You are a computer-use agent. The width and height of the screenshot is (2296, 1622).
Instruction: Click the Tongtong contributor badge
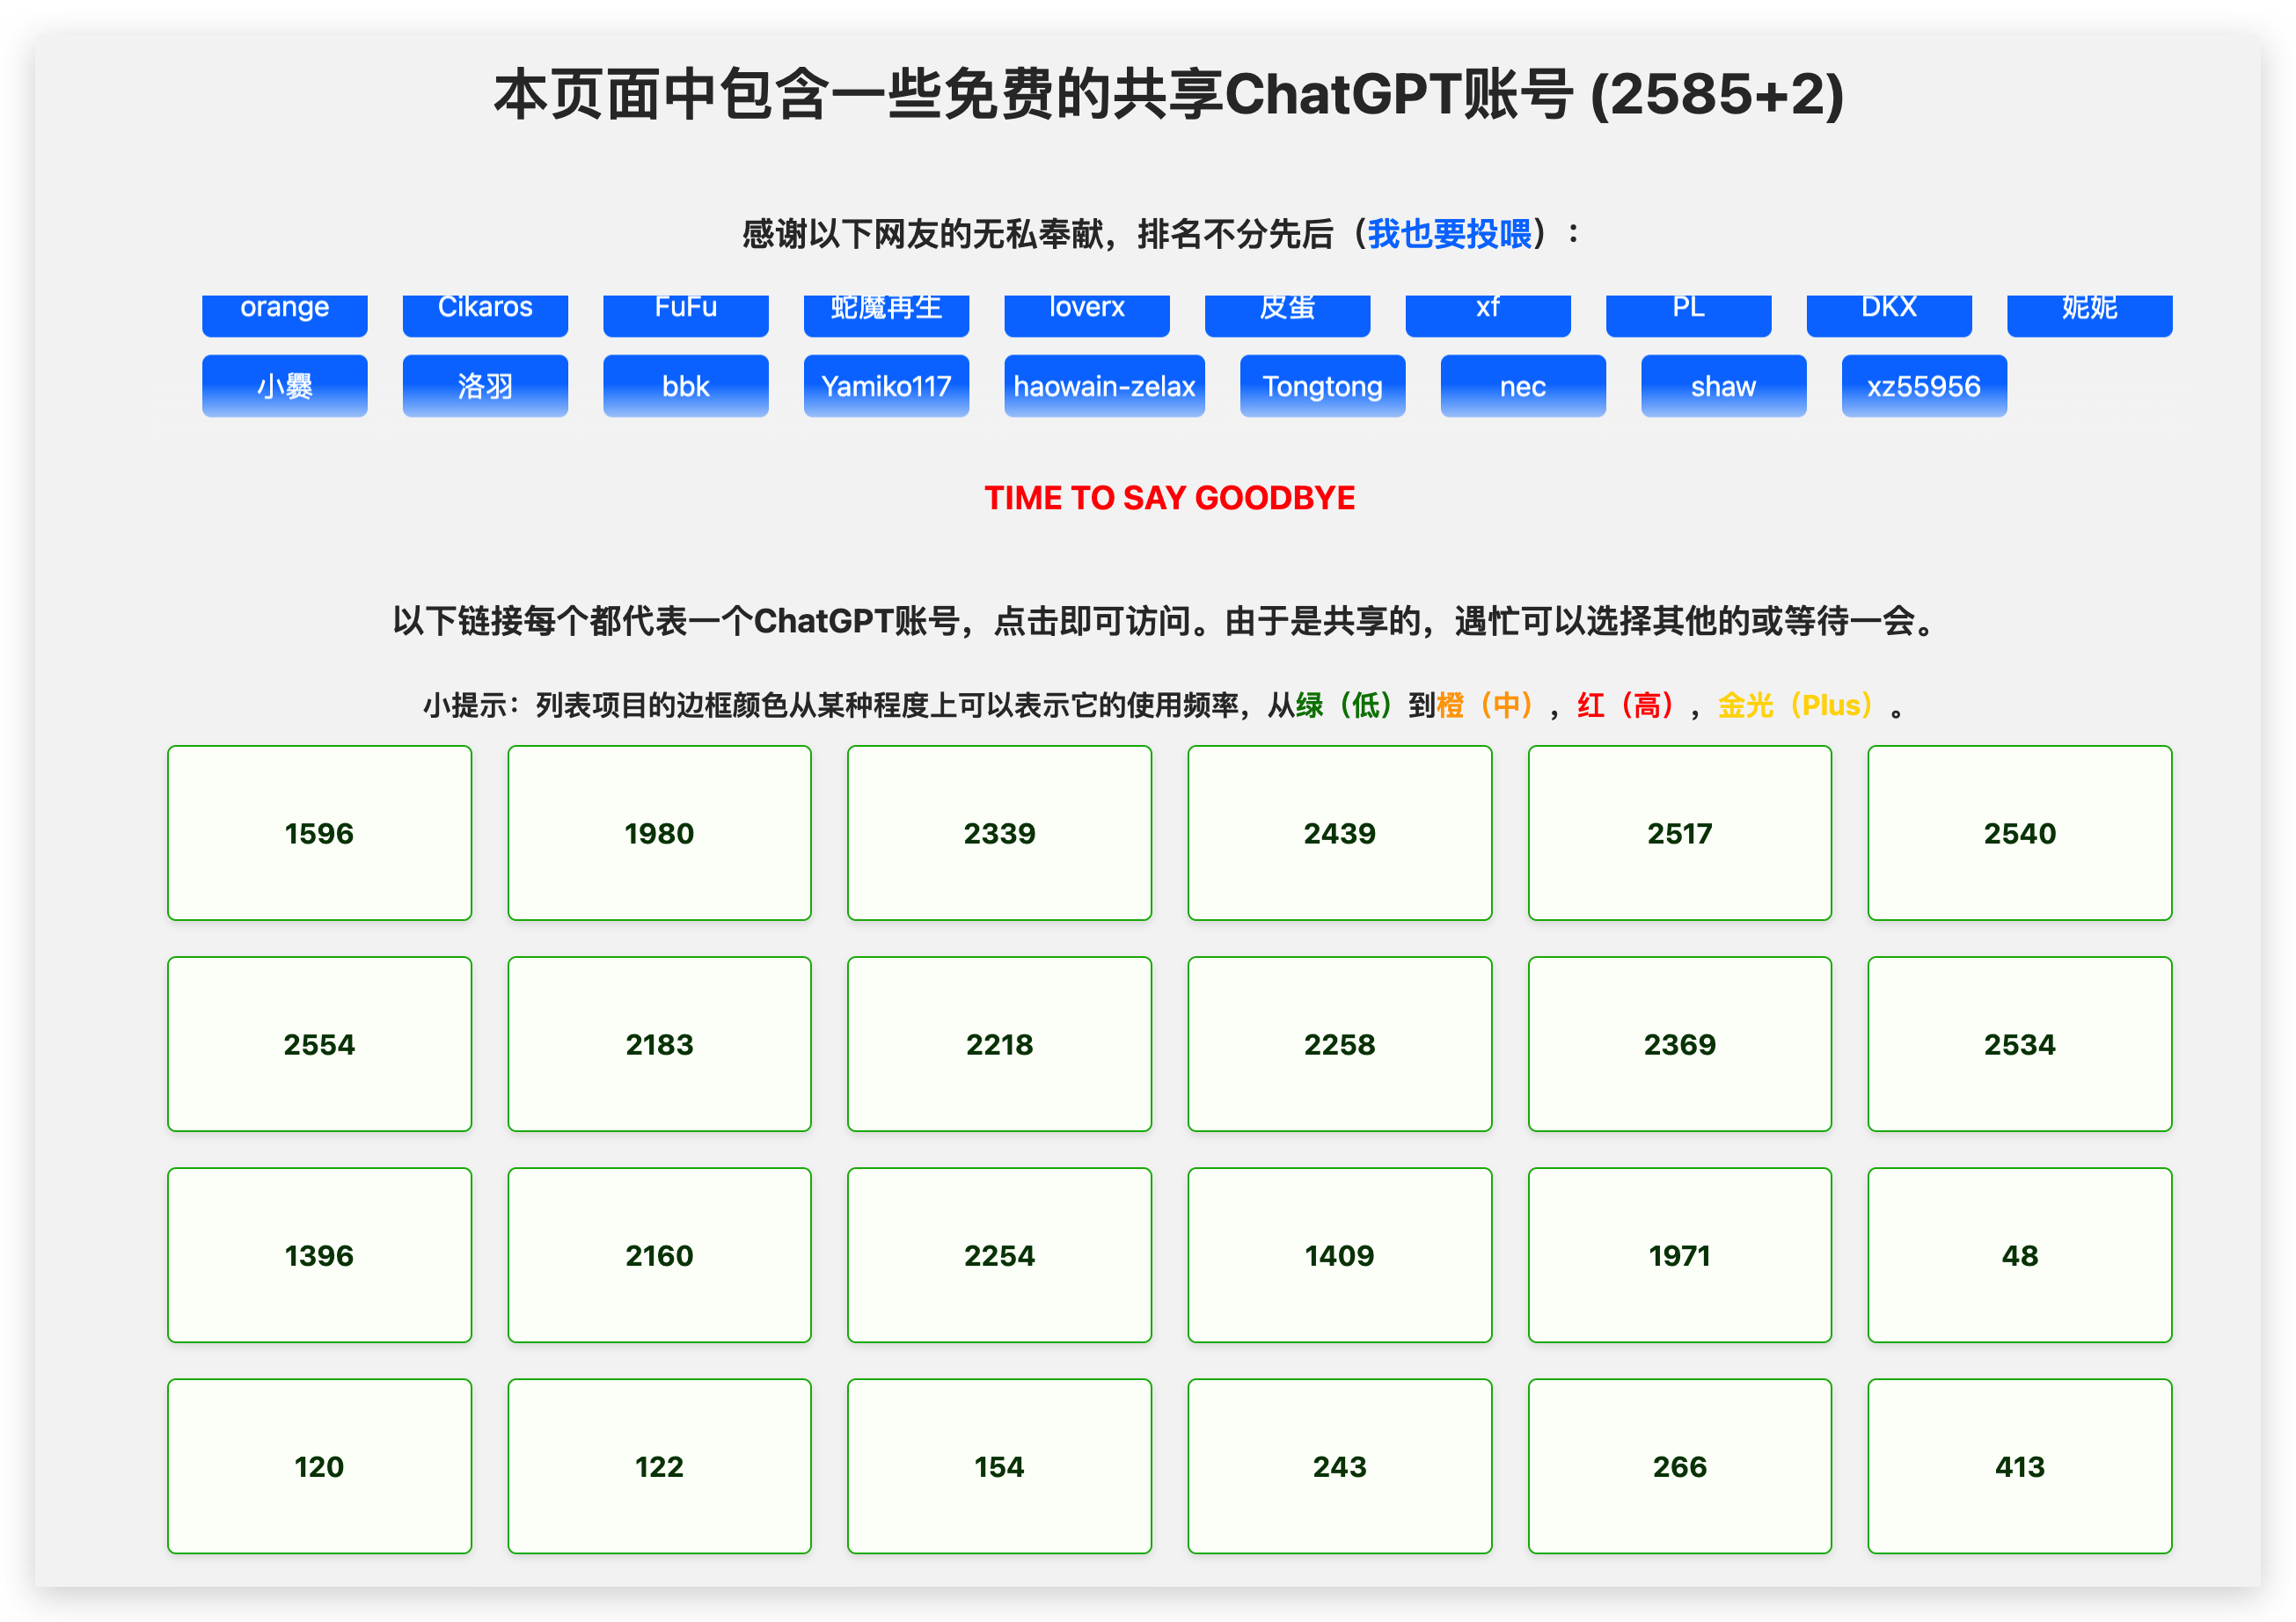point(1322,386)
